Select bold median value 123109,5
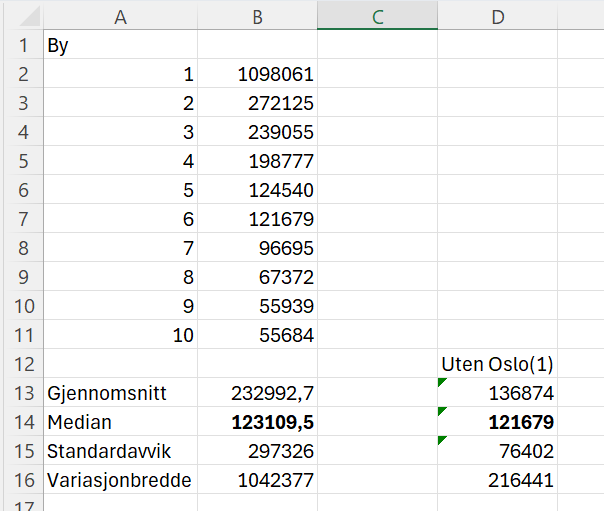Image resolution: width=604 pixels, height=511 pixels. [257, 422]
